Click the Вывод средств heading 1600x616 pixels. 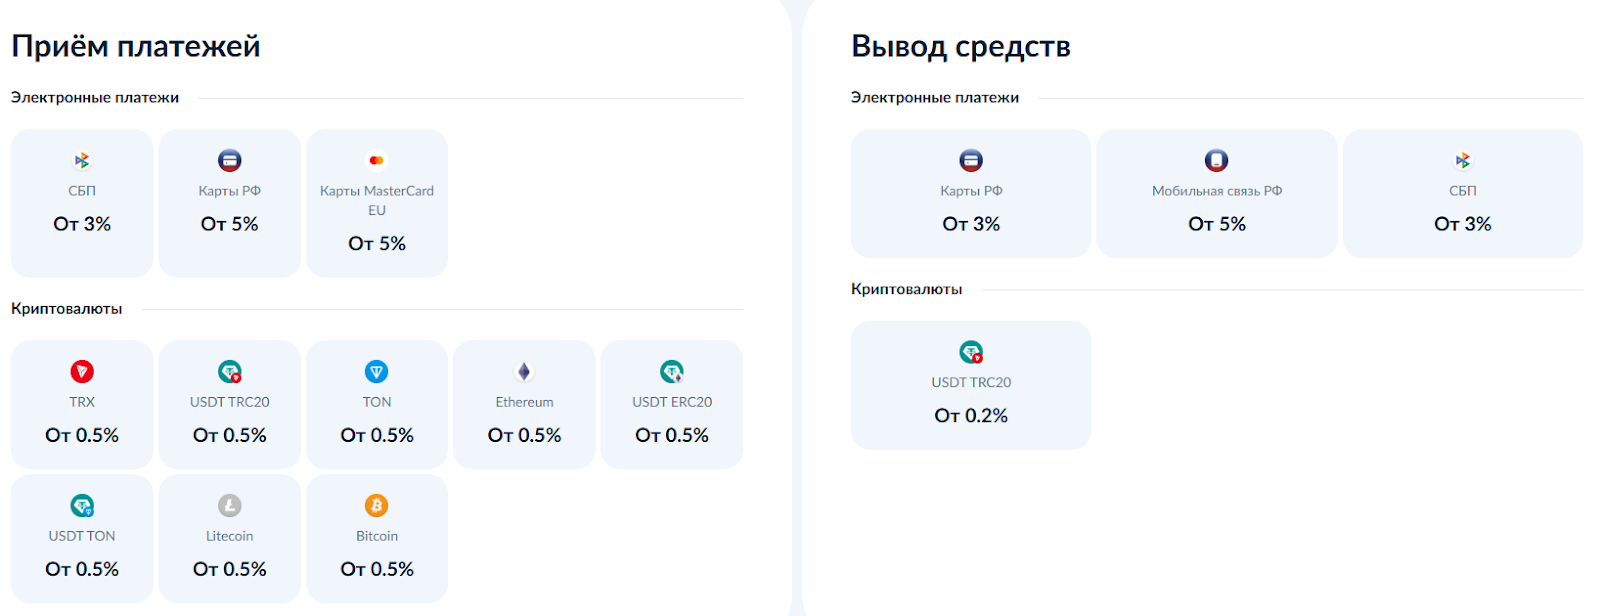tap(960, 47)
